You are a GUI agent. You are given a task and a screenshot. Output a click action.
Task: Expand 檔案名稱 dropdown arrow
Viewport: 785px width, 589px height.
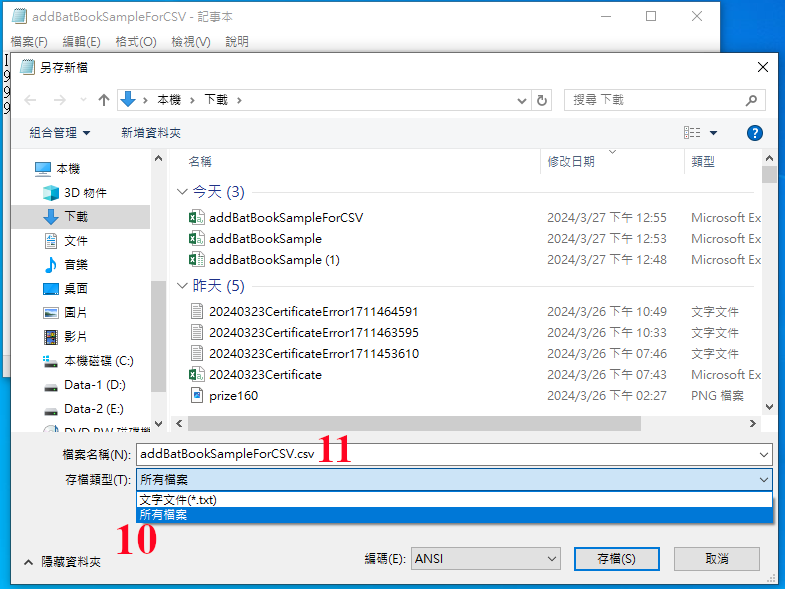tap(764, 455)
